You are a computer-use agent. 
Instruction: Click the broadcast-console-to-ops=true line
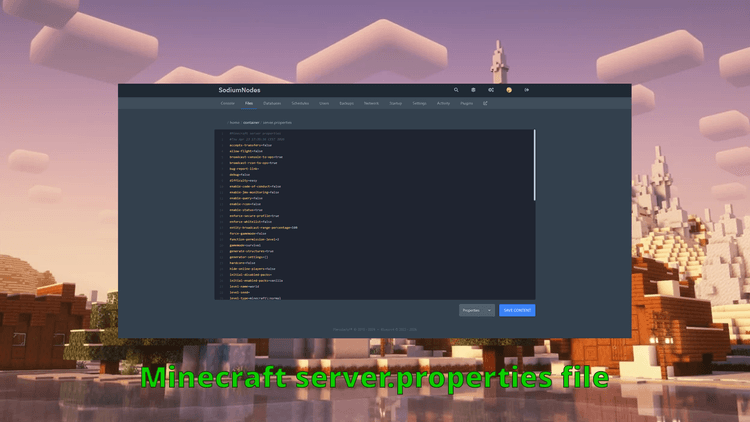[256, 157]
